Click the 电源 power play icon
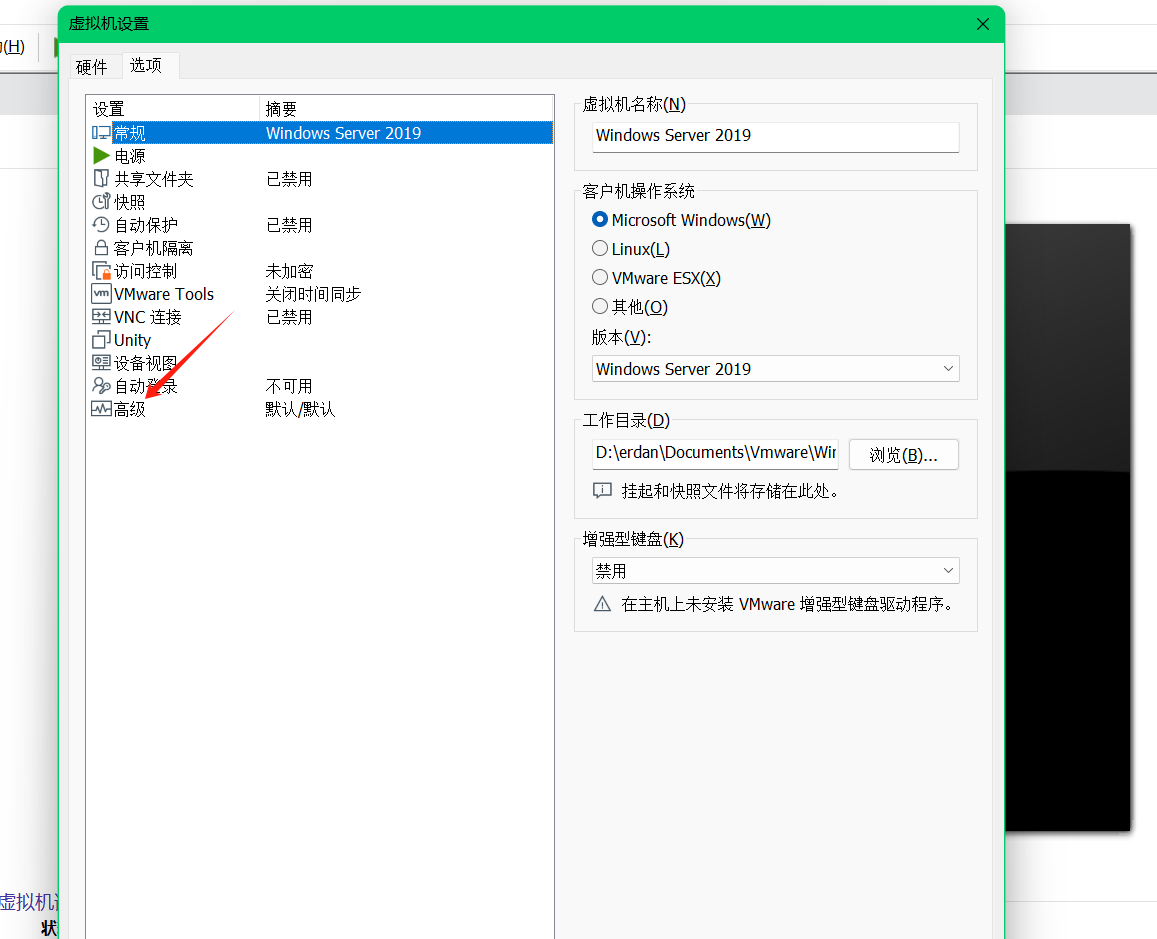This screenshot has width=1157, height=939. [101, 156]
